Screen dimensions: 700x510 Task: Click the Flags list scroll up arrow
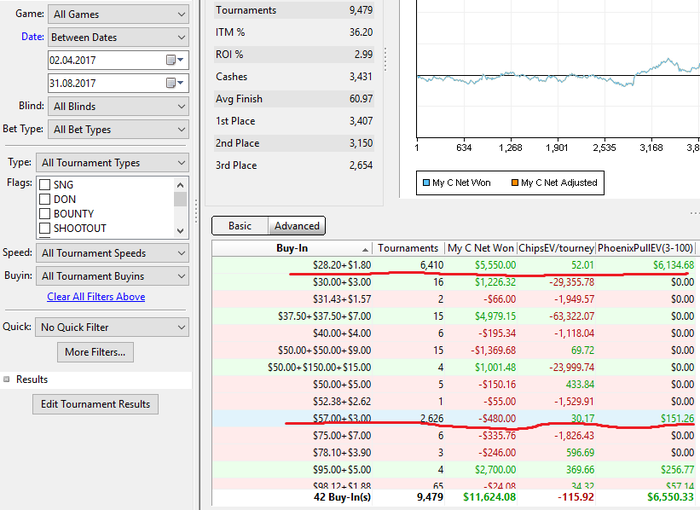tap(180, 184)
